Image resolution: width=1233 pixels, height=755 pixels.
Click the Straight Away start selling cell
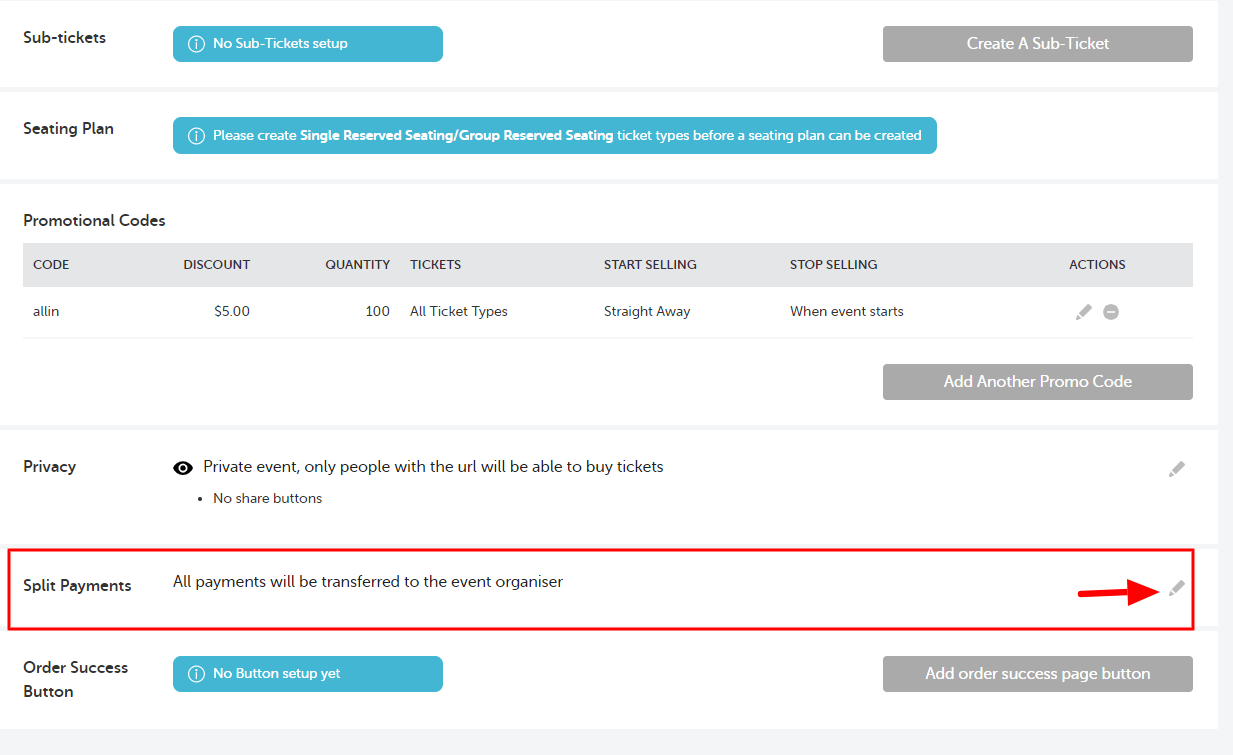tap(646, 311)
